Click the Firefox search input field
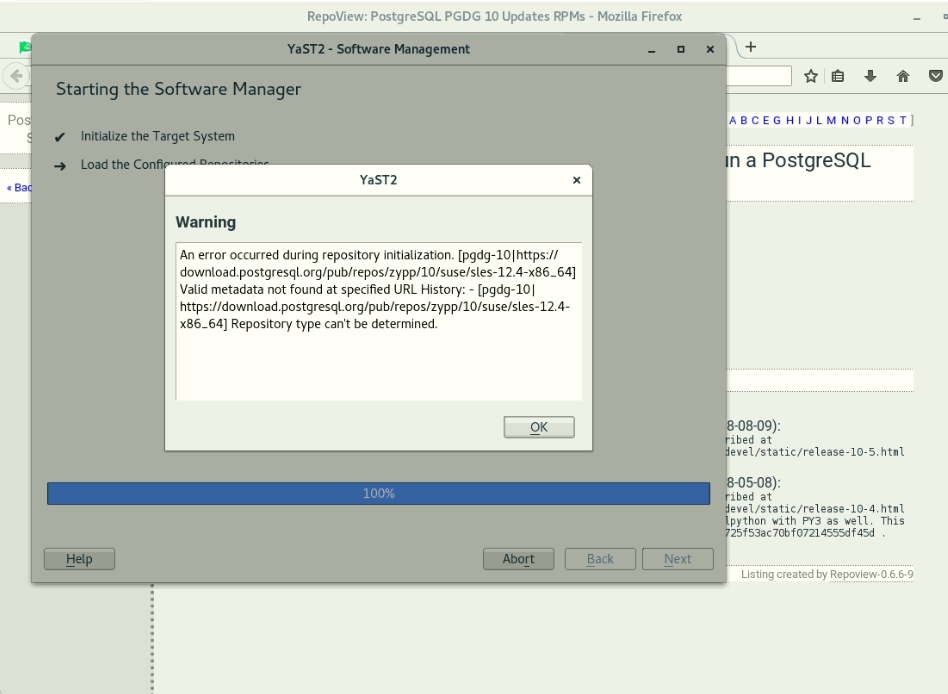The width and height of the screenshot is (948, 694). pos(760,76)
